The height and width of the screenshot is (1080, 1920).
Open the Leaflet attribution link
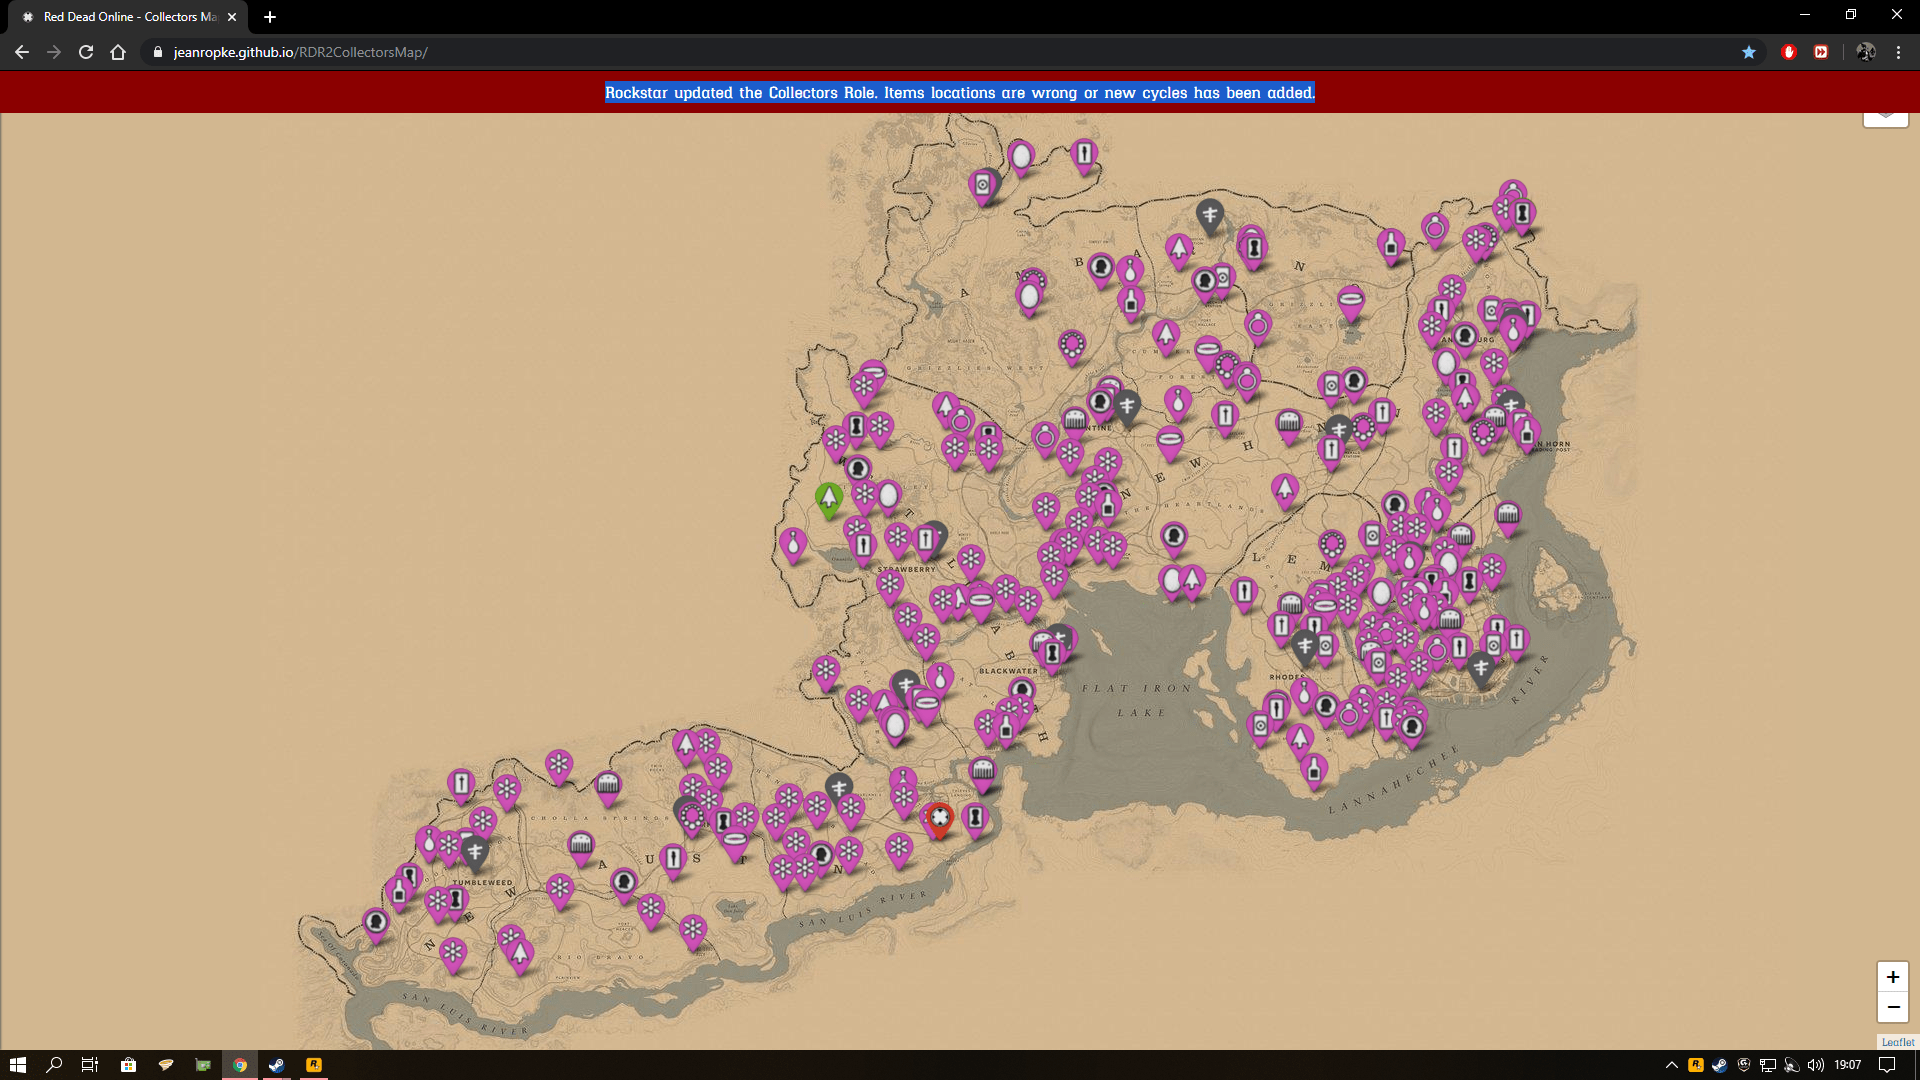[x=1897, y=1042]
